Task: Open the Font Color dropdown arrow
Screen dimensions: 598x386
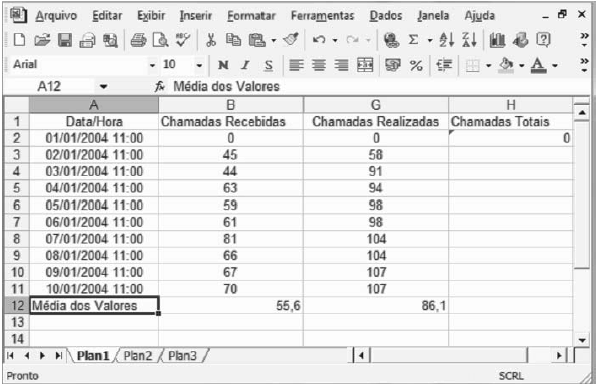Action: coord(555,66)
